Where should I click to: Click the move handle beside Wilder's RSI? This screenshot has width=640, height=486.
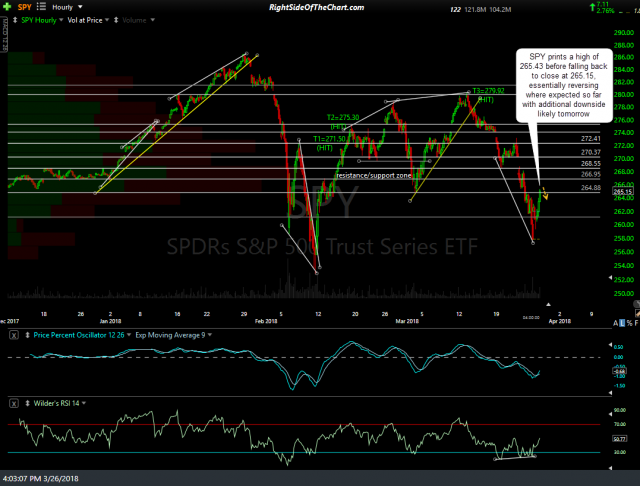coord(27,403)
